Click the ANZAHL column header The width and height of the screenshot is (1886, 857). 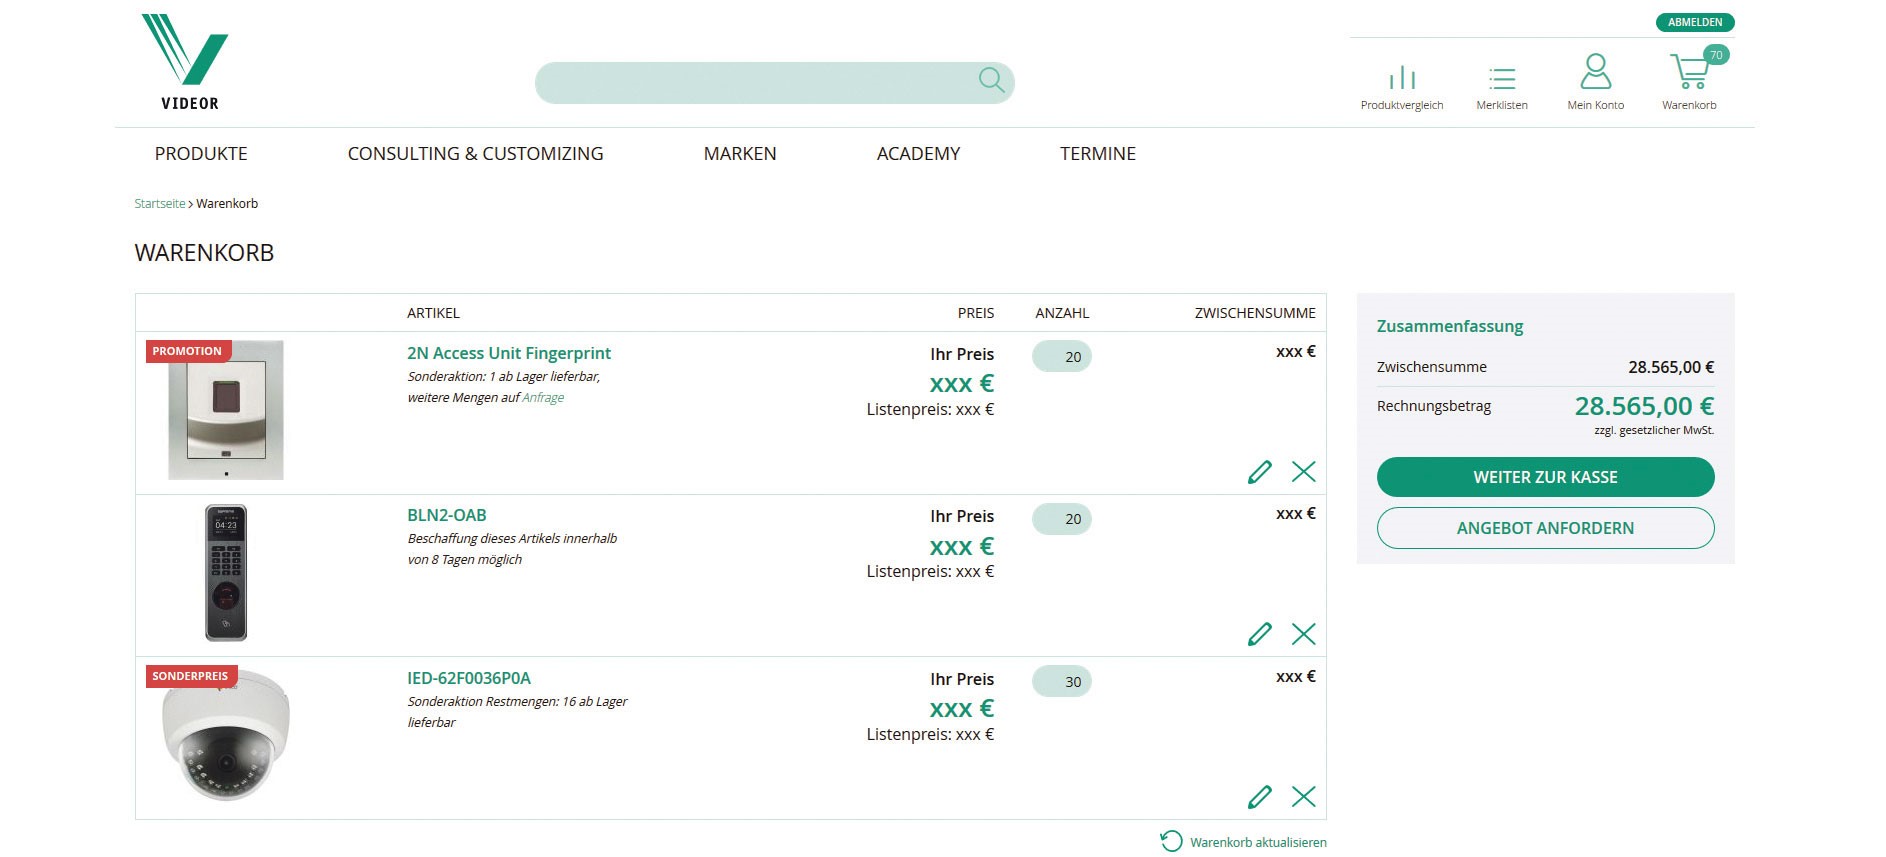coord(1062,313)
